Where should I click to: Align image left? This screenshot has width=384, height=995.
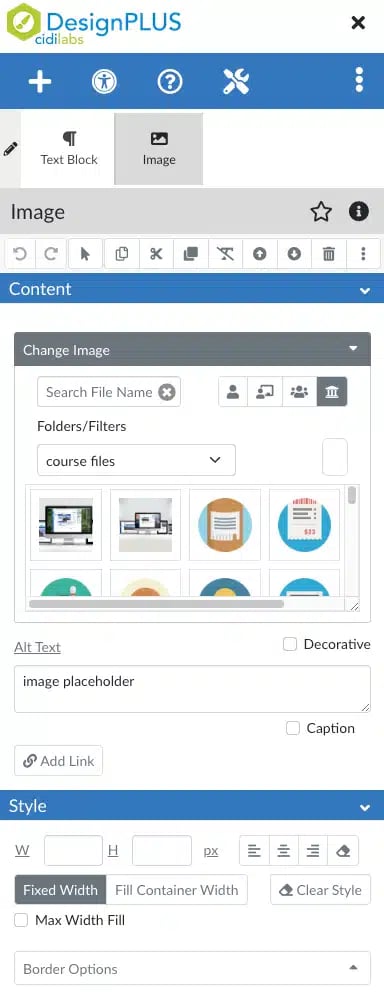(254, 852)
